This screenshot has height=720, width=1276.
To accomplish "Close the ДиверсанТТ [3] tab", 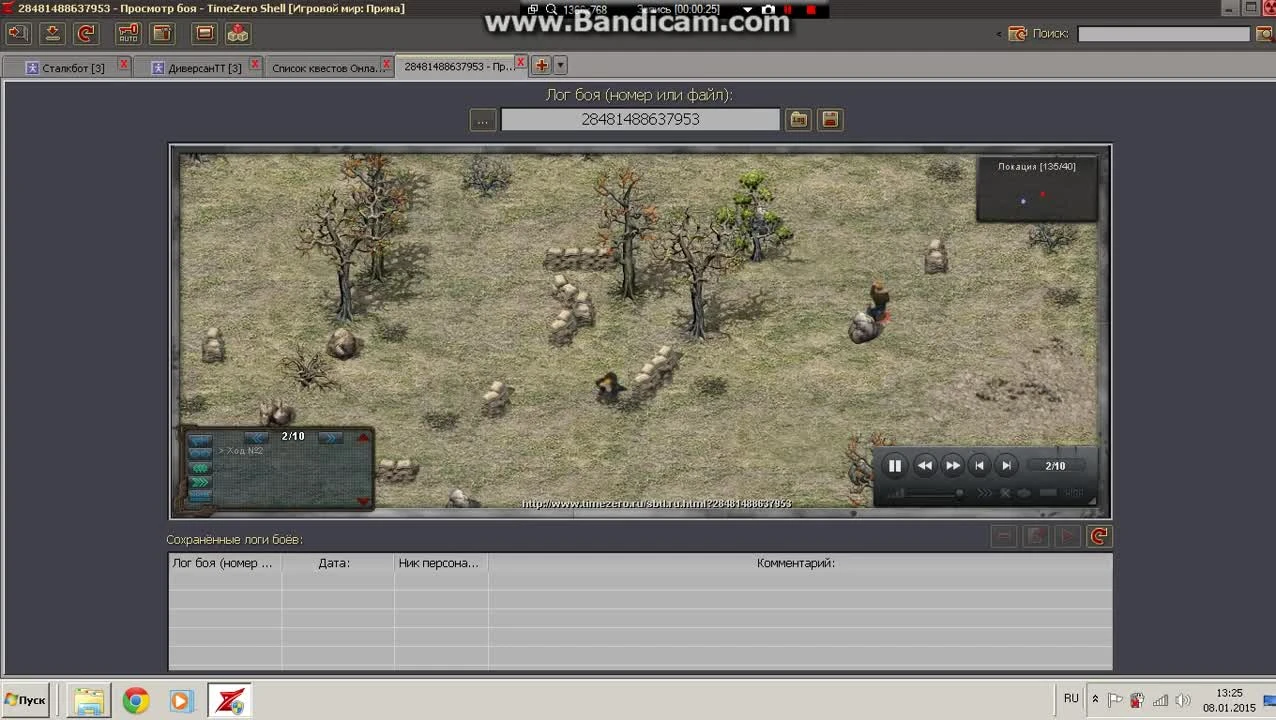I will [x=255, y=65].
